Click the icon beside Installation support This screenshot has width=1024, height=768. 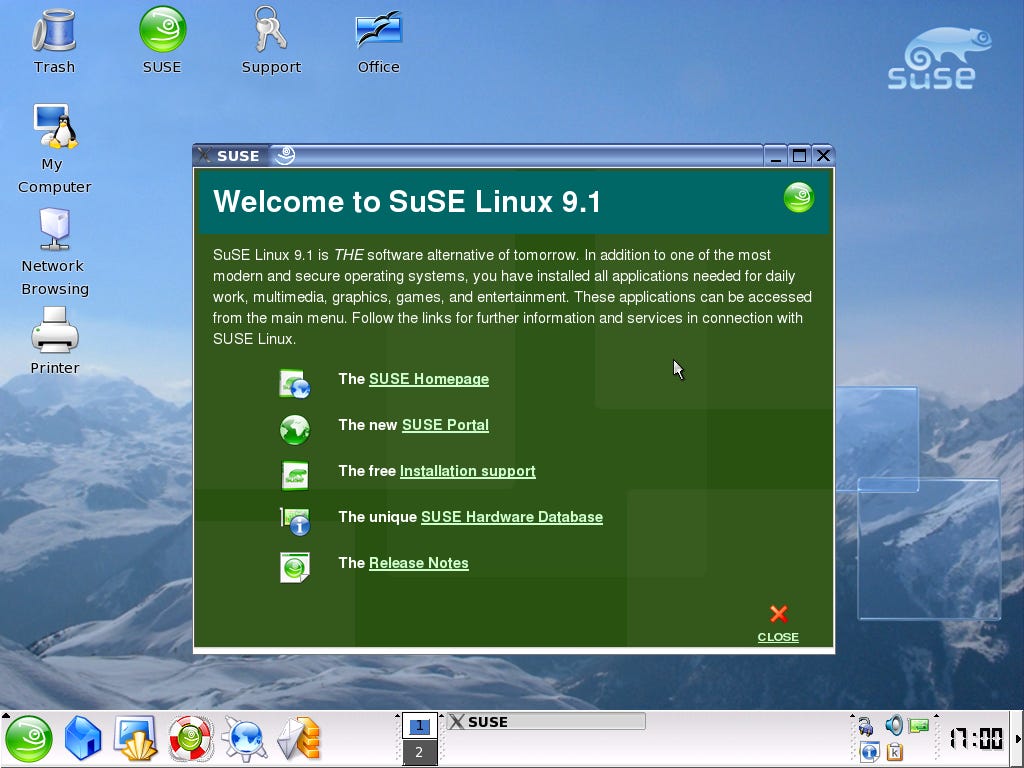(295, 475)
